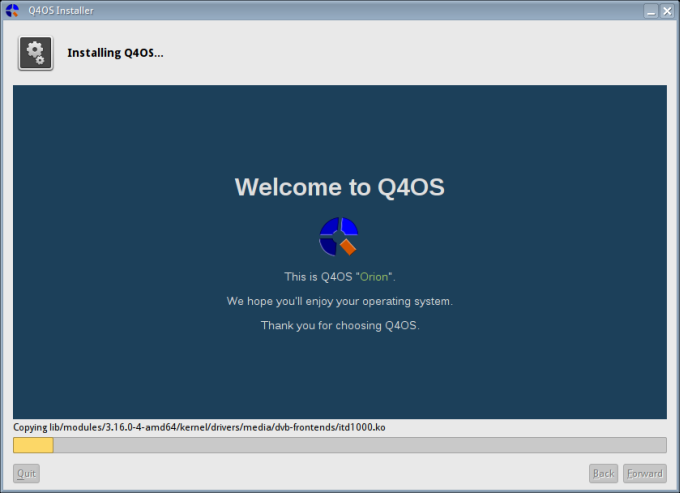Click the Q4OS logo in the title bar

tap(12, 10)
